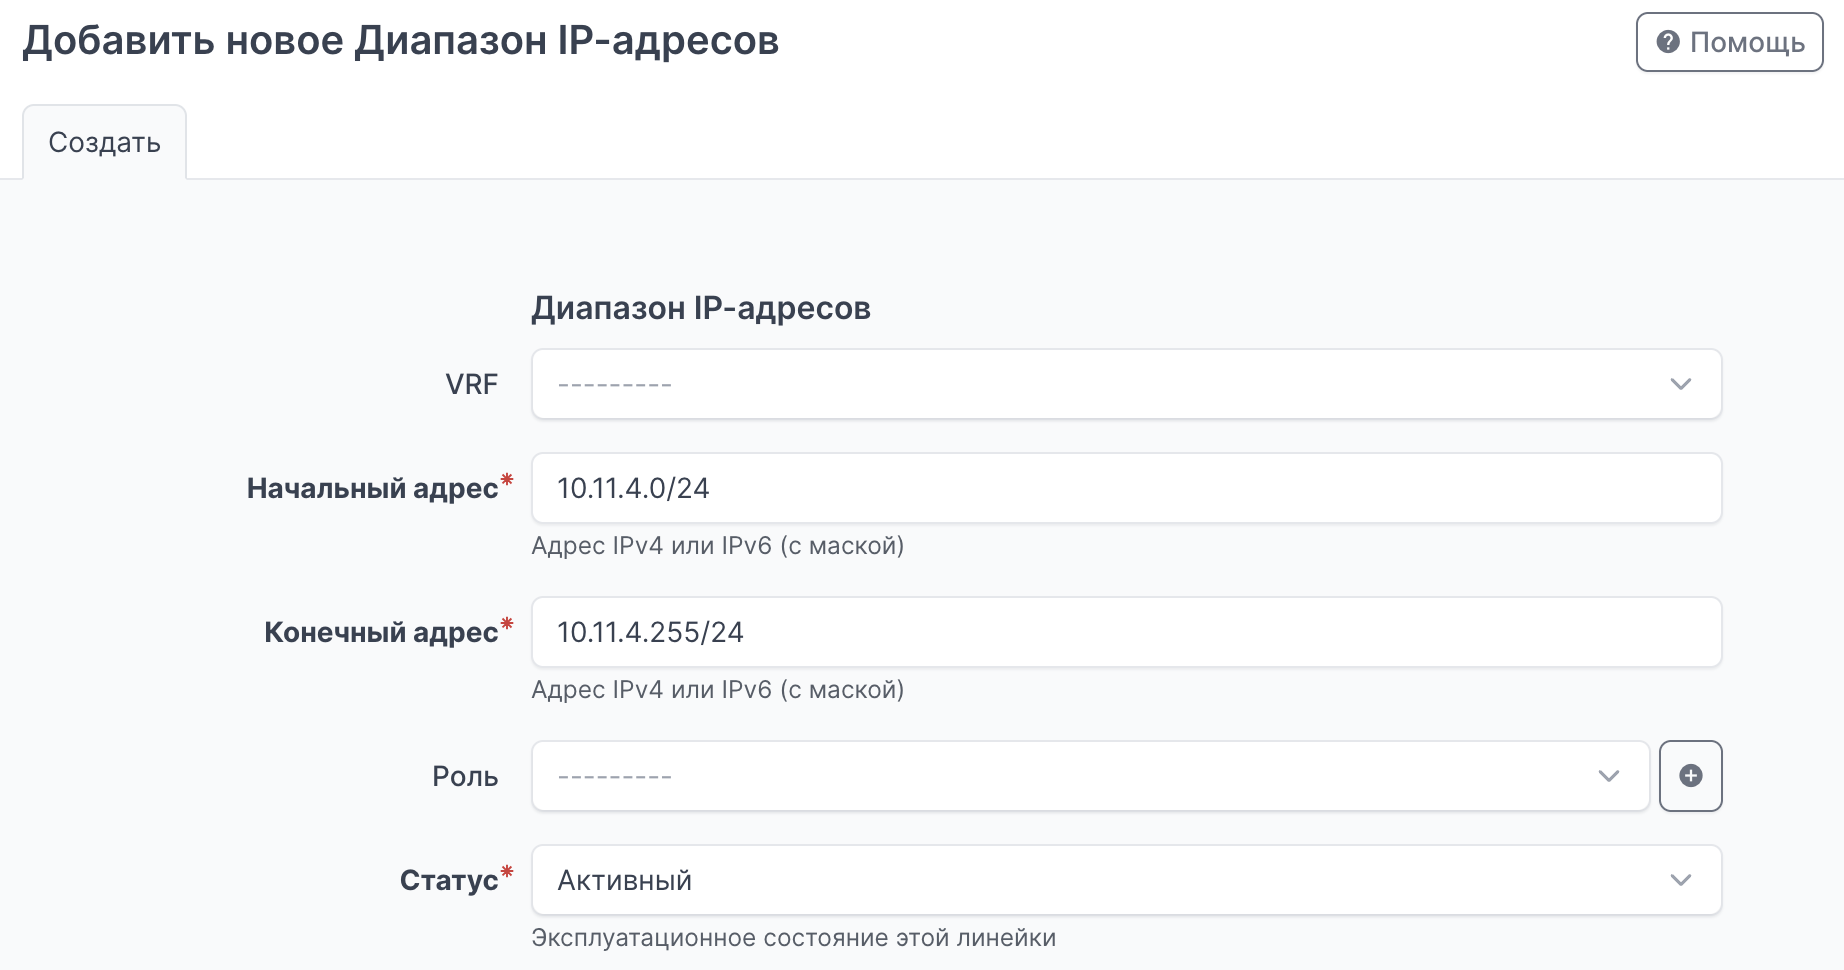Click the Диапазон IP-адресов section heading
Screen dimensions: 1844x970
[700, 308]
